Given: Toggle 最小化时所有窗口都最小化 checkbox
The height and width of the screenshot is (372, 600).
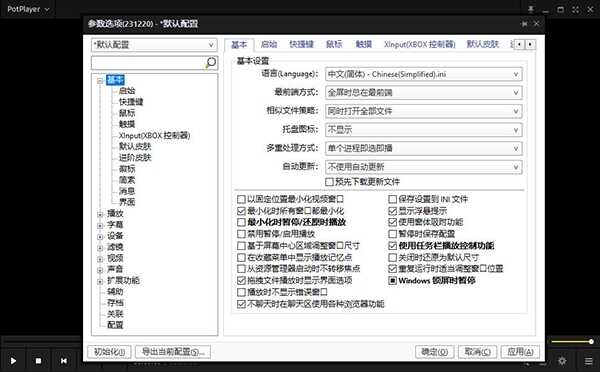Looking at the screenshot, I should point(241,211).
